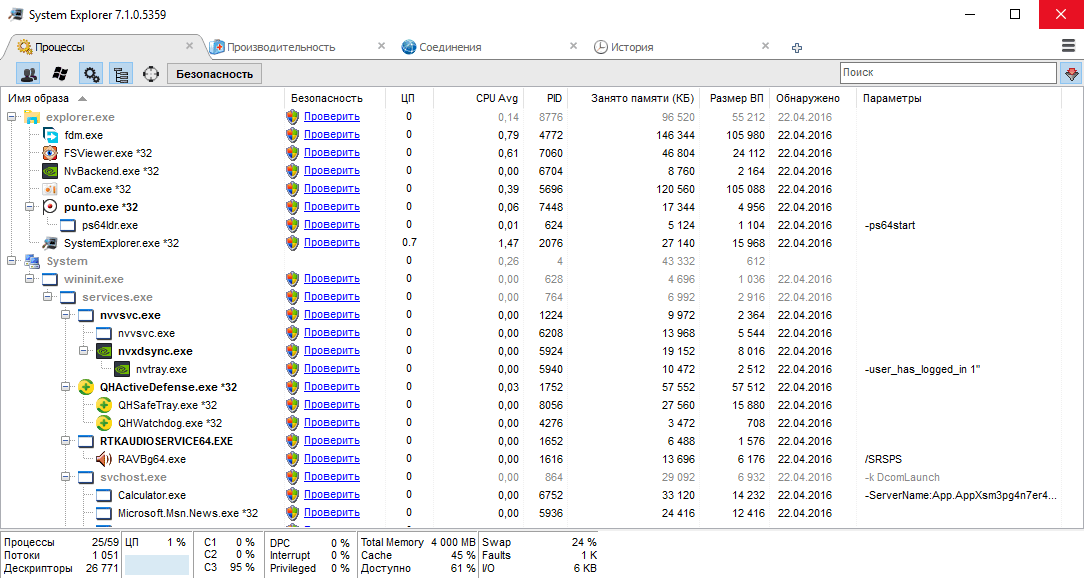Sort by Занято памяти (КБ) column header
The width and height of the screenshot is (1084, 579).
point(634,98)
